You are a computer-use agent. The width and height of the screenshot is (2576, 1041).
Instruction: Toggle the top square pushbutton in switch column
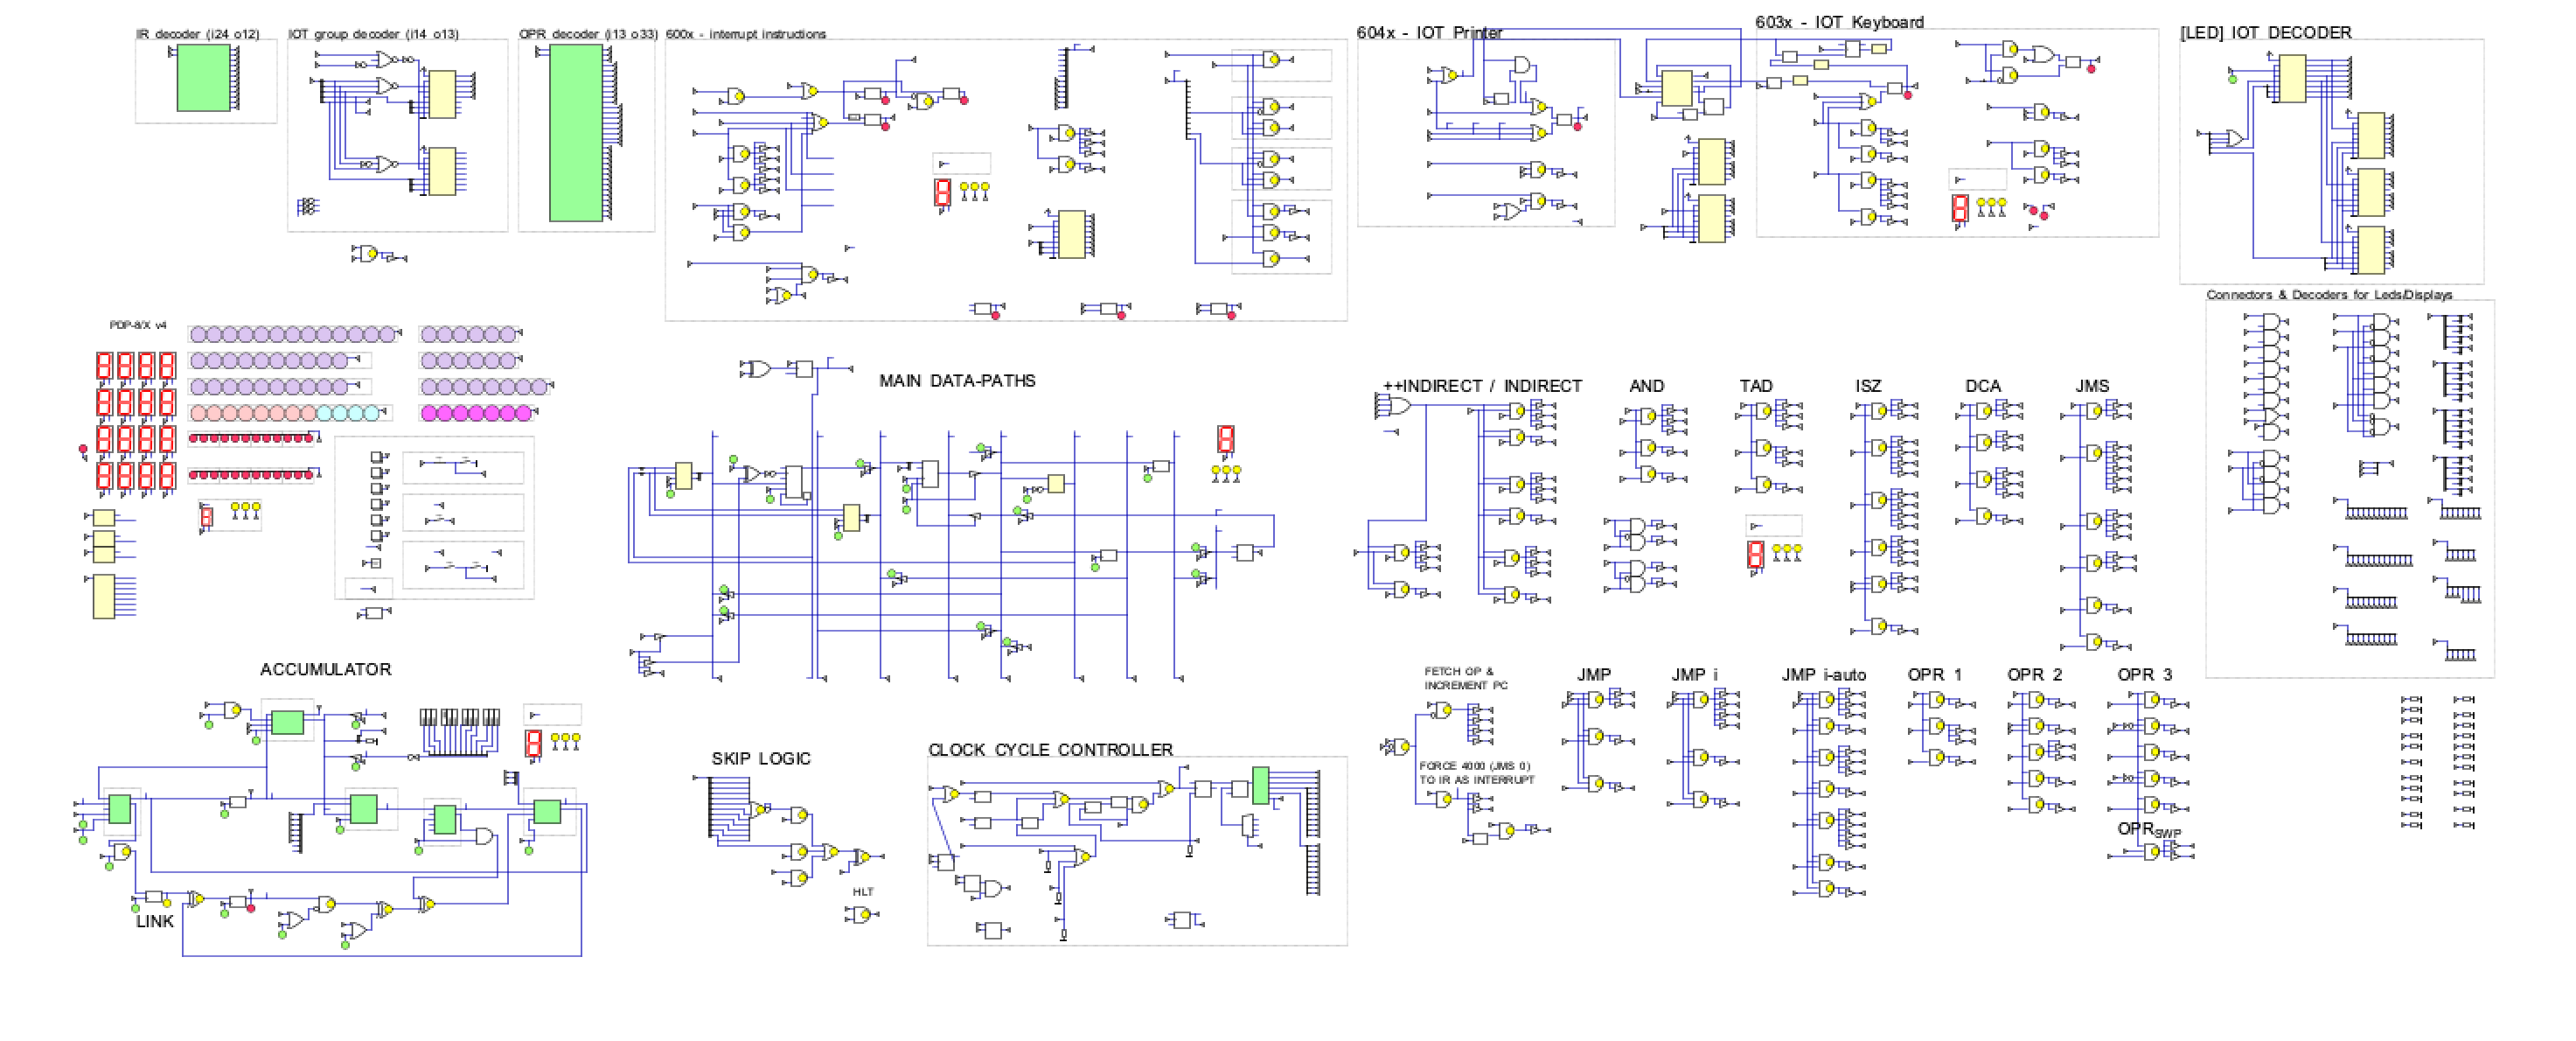(378, 457)
